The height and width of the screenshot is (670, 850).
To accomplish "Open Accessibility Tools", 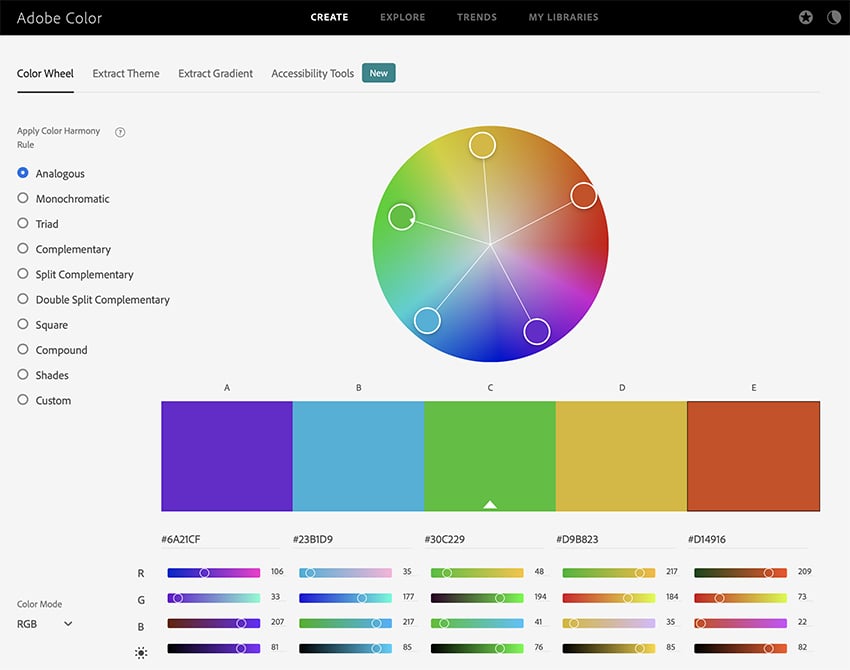I will point(312,73).
